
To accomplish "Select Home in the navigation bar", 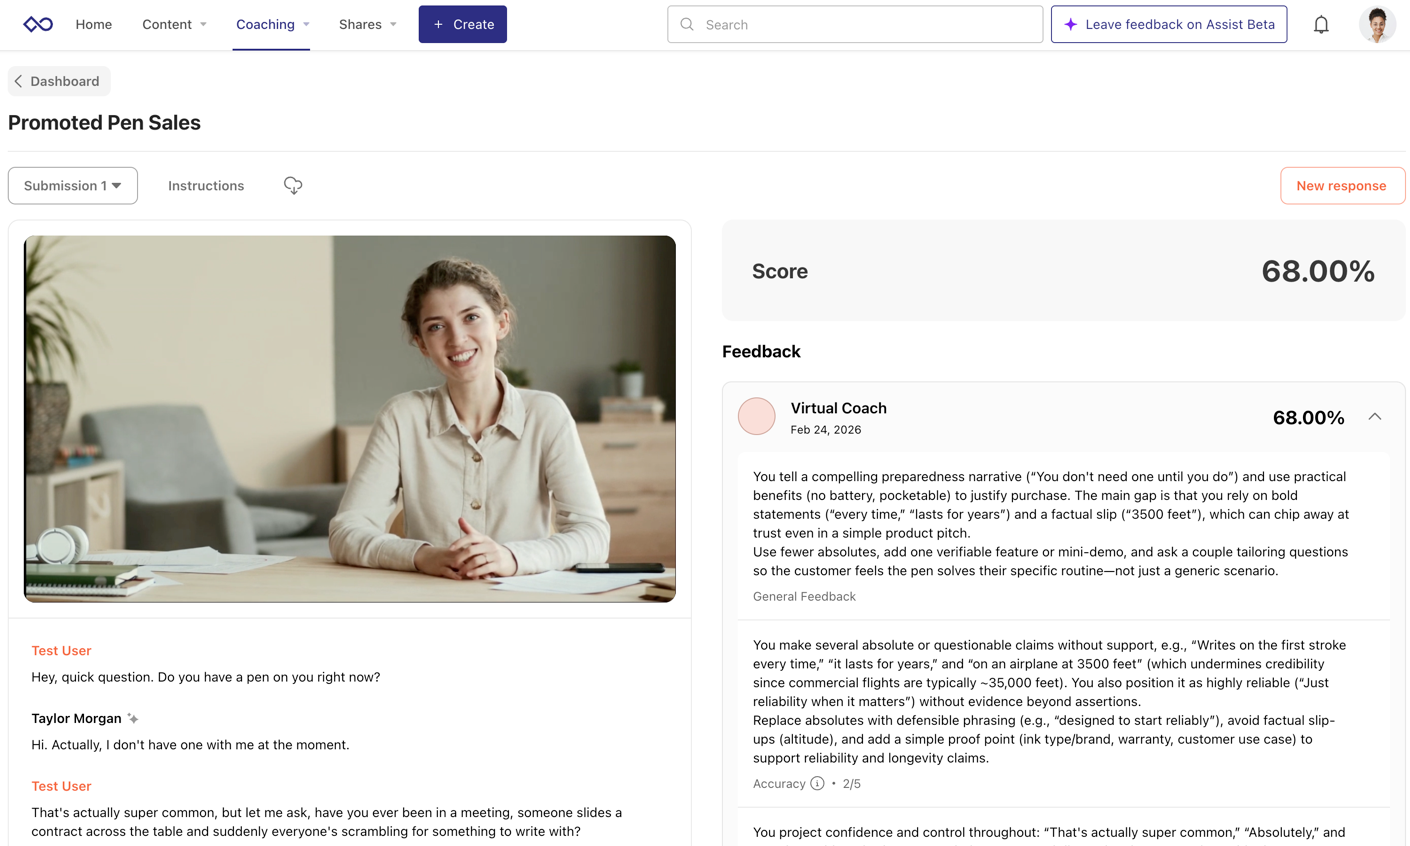I will tap(93, 24).
